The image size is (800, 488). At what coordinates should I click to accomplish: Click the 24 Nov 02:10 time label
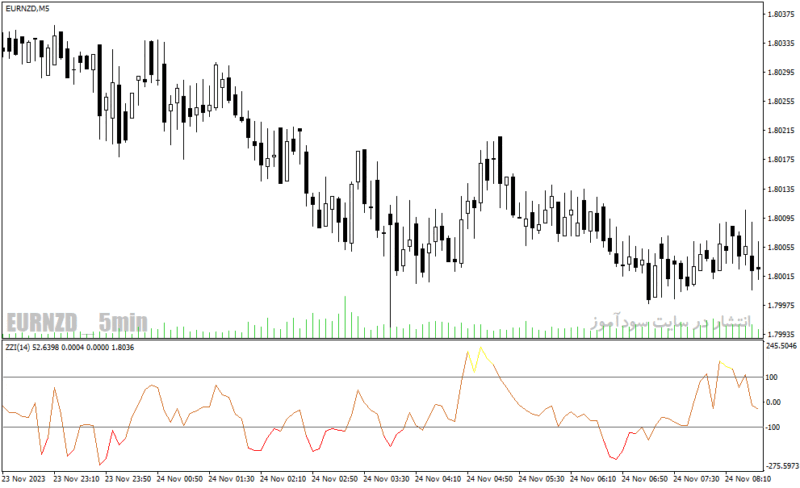point(283,479)
